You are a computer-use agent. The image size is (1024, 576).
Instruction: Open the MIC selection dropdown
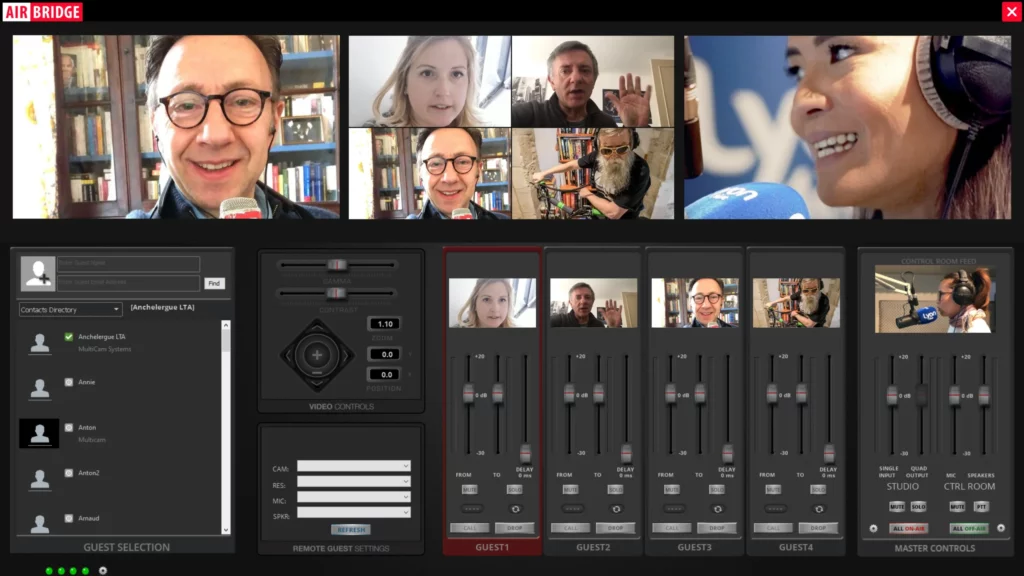tap(353, 497)
